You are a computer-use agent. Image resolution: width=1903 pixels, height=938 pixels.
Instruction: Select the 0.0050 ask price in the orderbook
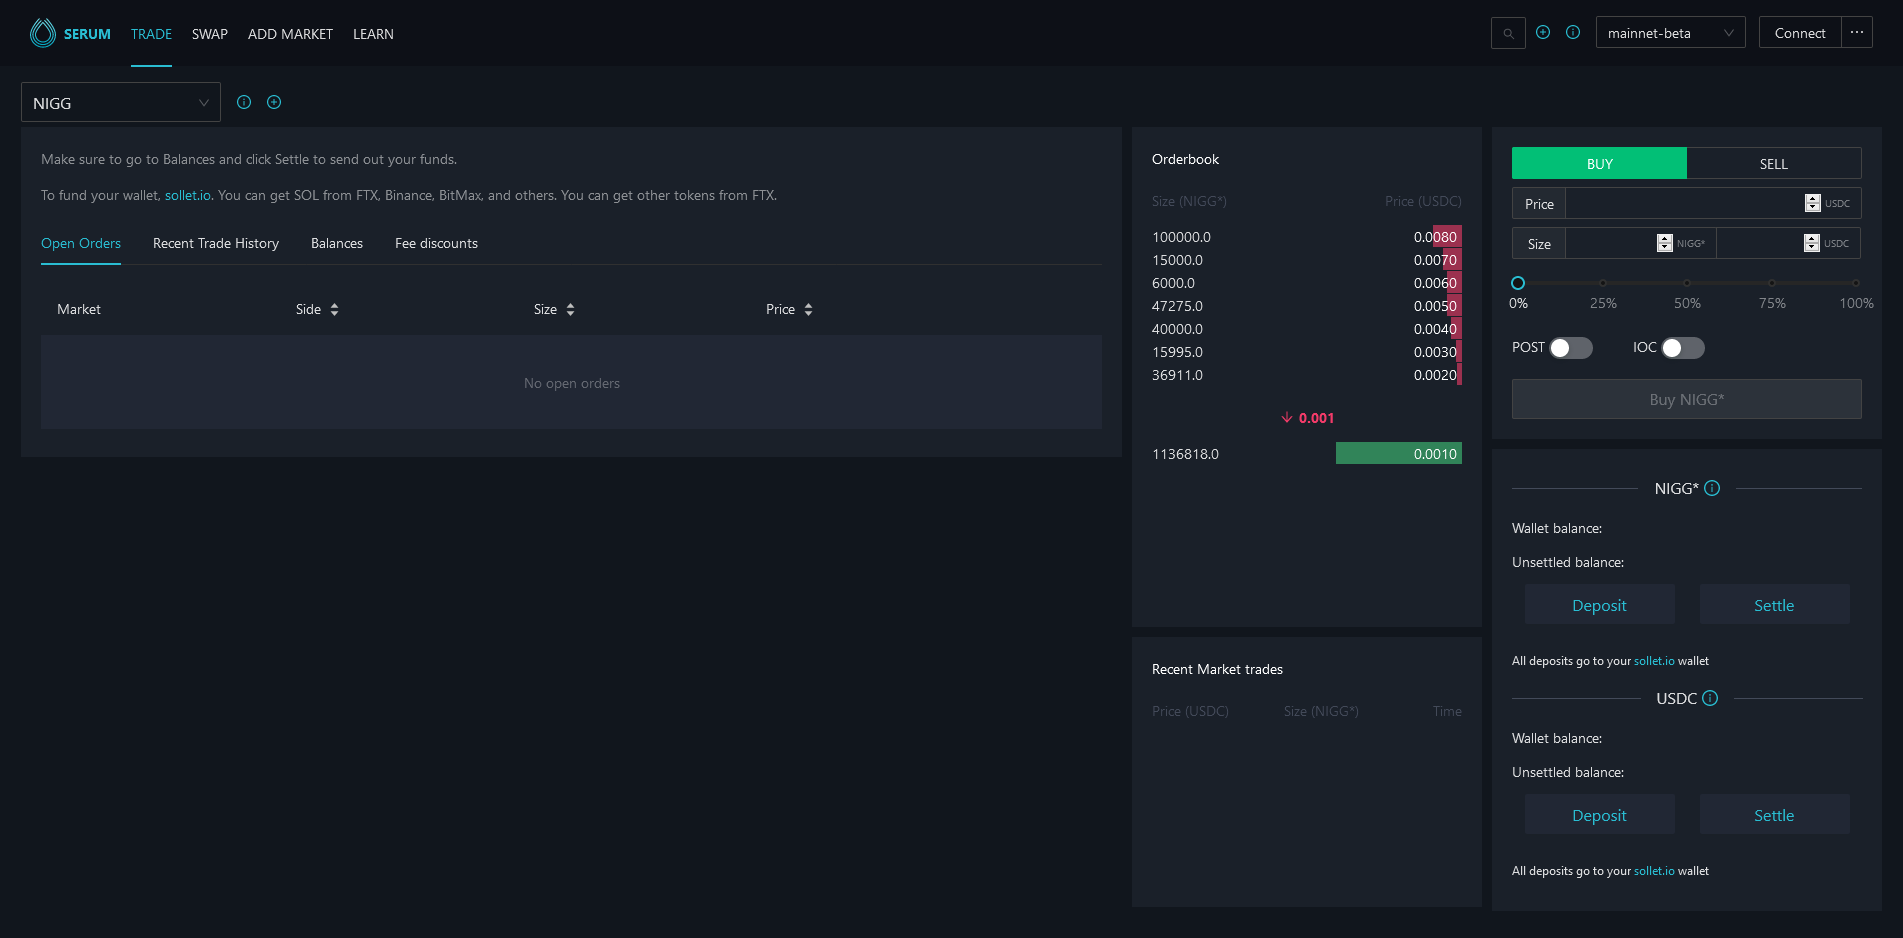(1435, 306)
